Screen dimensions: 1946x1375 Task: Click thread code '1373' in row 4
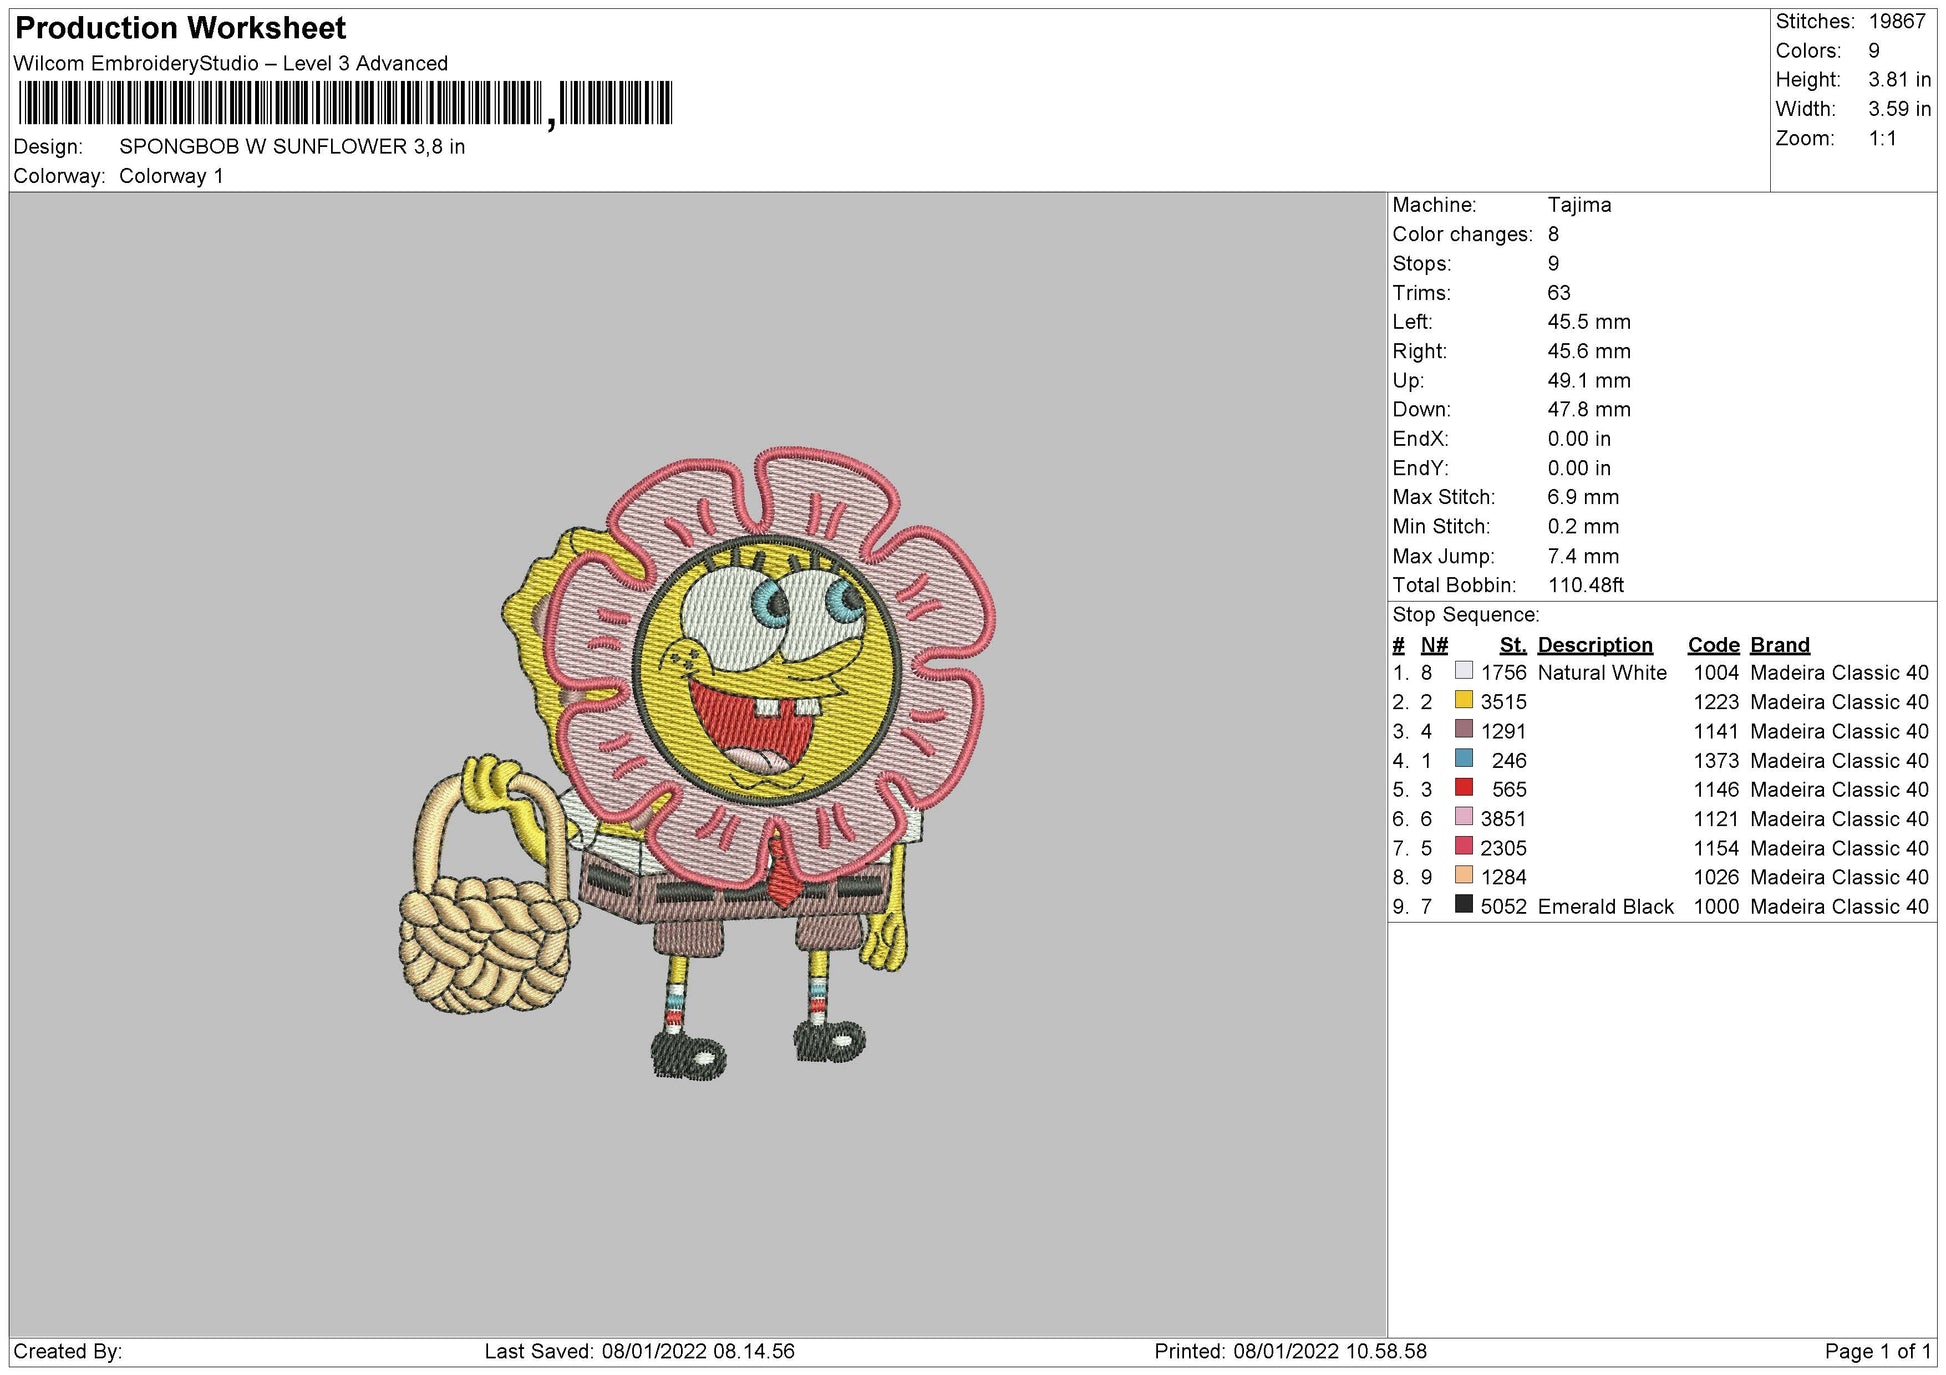1716,761
